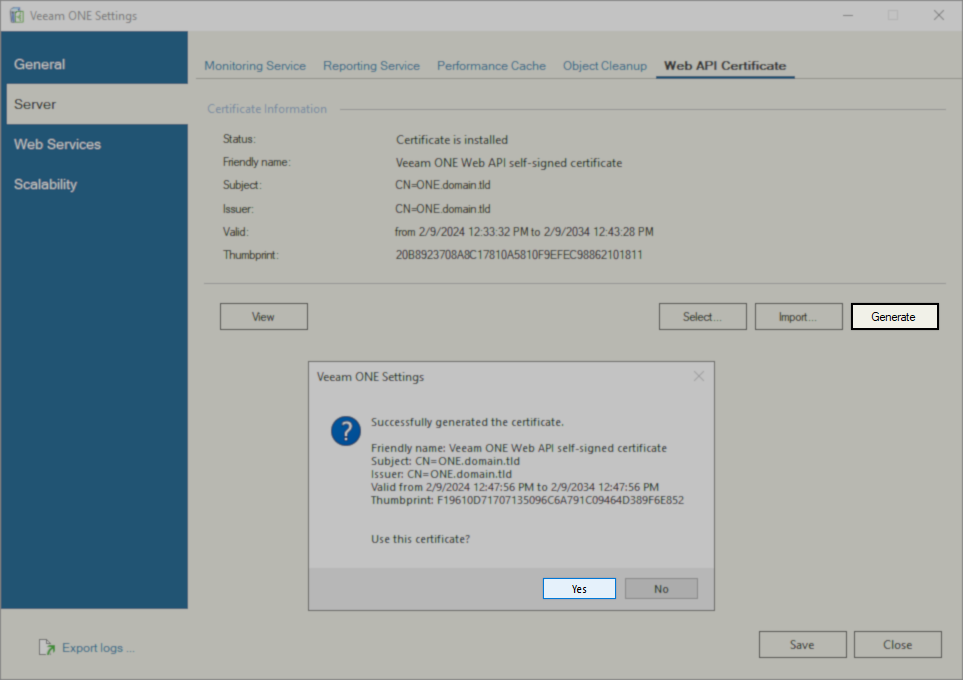Click the Veeam ONE Settings title bar icon
The image size is (963, 680).
coord(17,15)
